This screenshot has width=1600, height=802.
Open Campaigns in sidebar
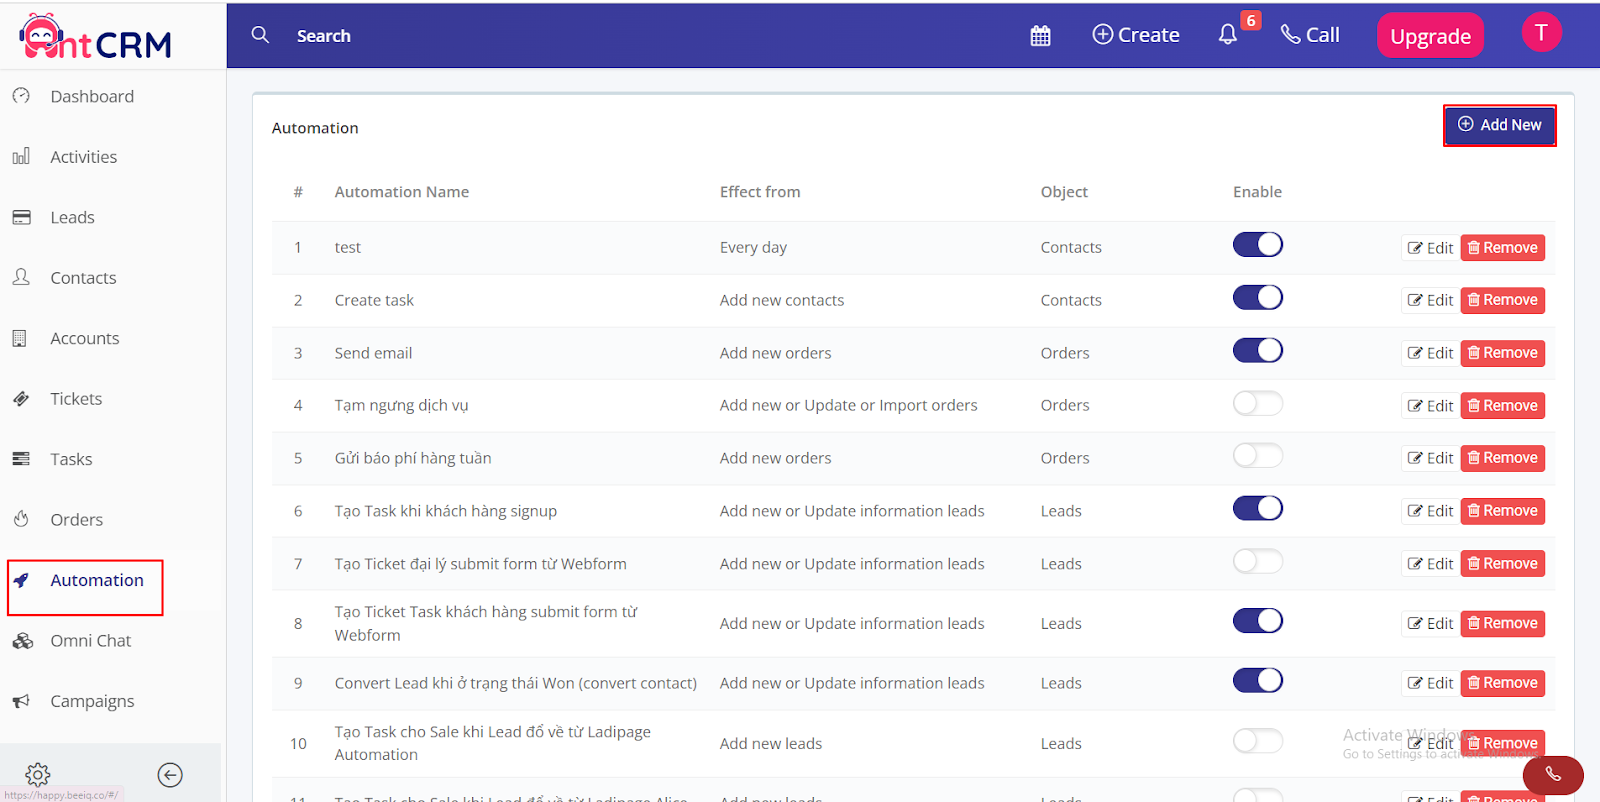[92, 702]
